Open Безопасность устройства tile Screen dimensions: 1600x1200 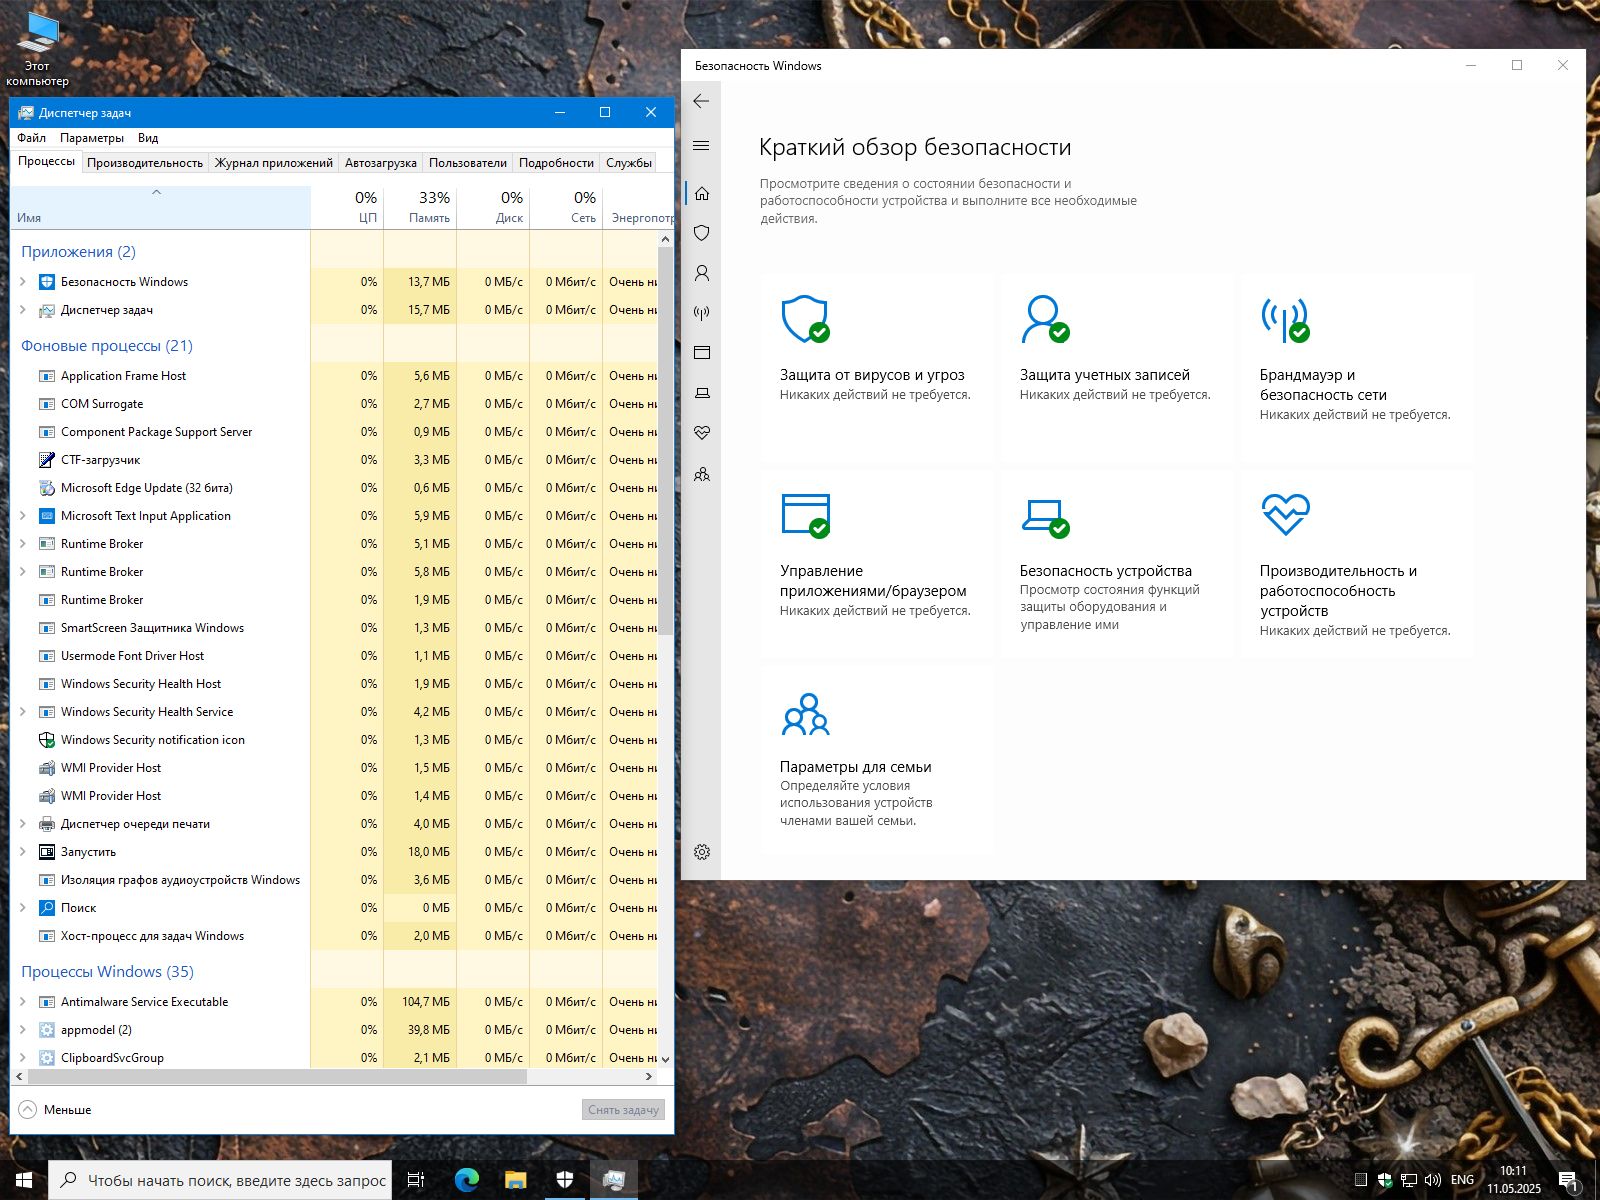pyautogui.click(x=1117, y=563)
